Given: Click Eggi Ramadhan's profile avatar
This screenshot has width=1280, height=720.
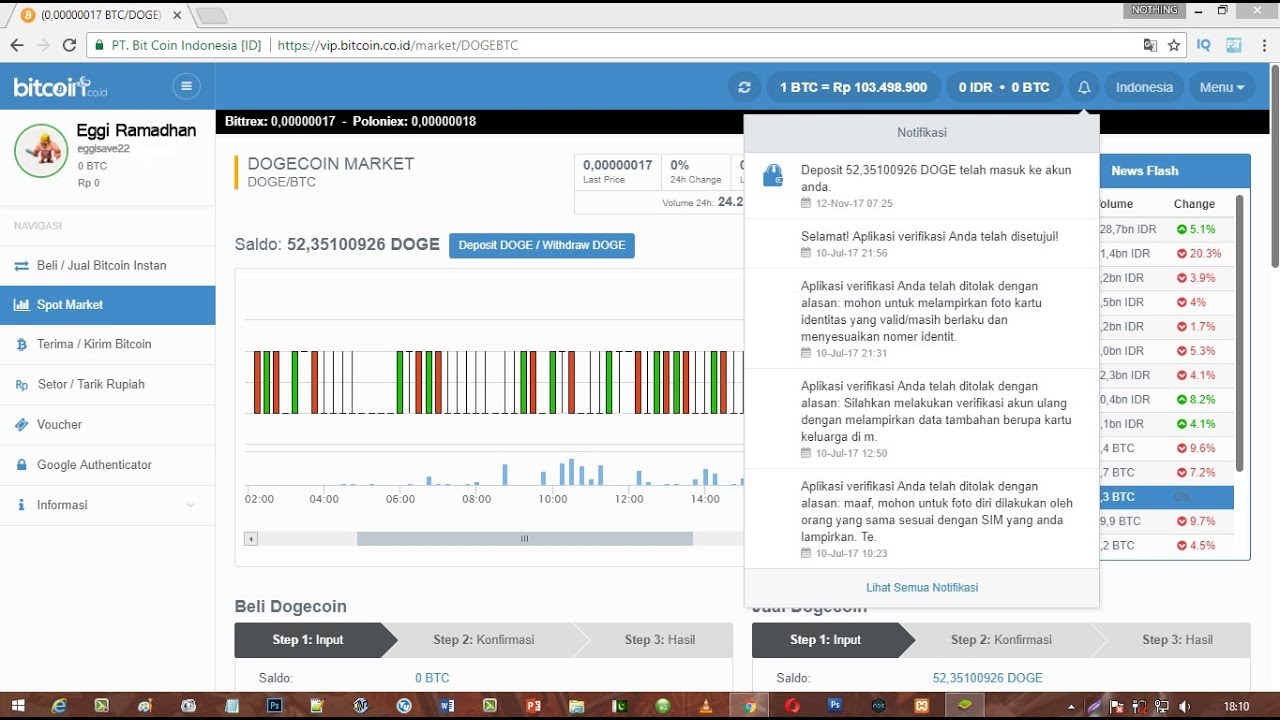Looking at the screenshot, I should click(41, 151).
